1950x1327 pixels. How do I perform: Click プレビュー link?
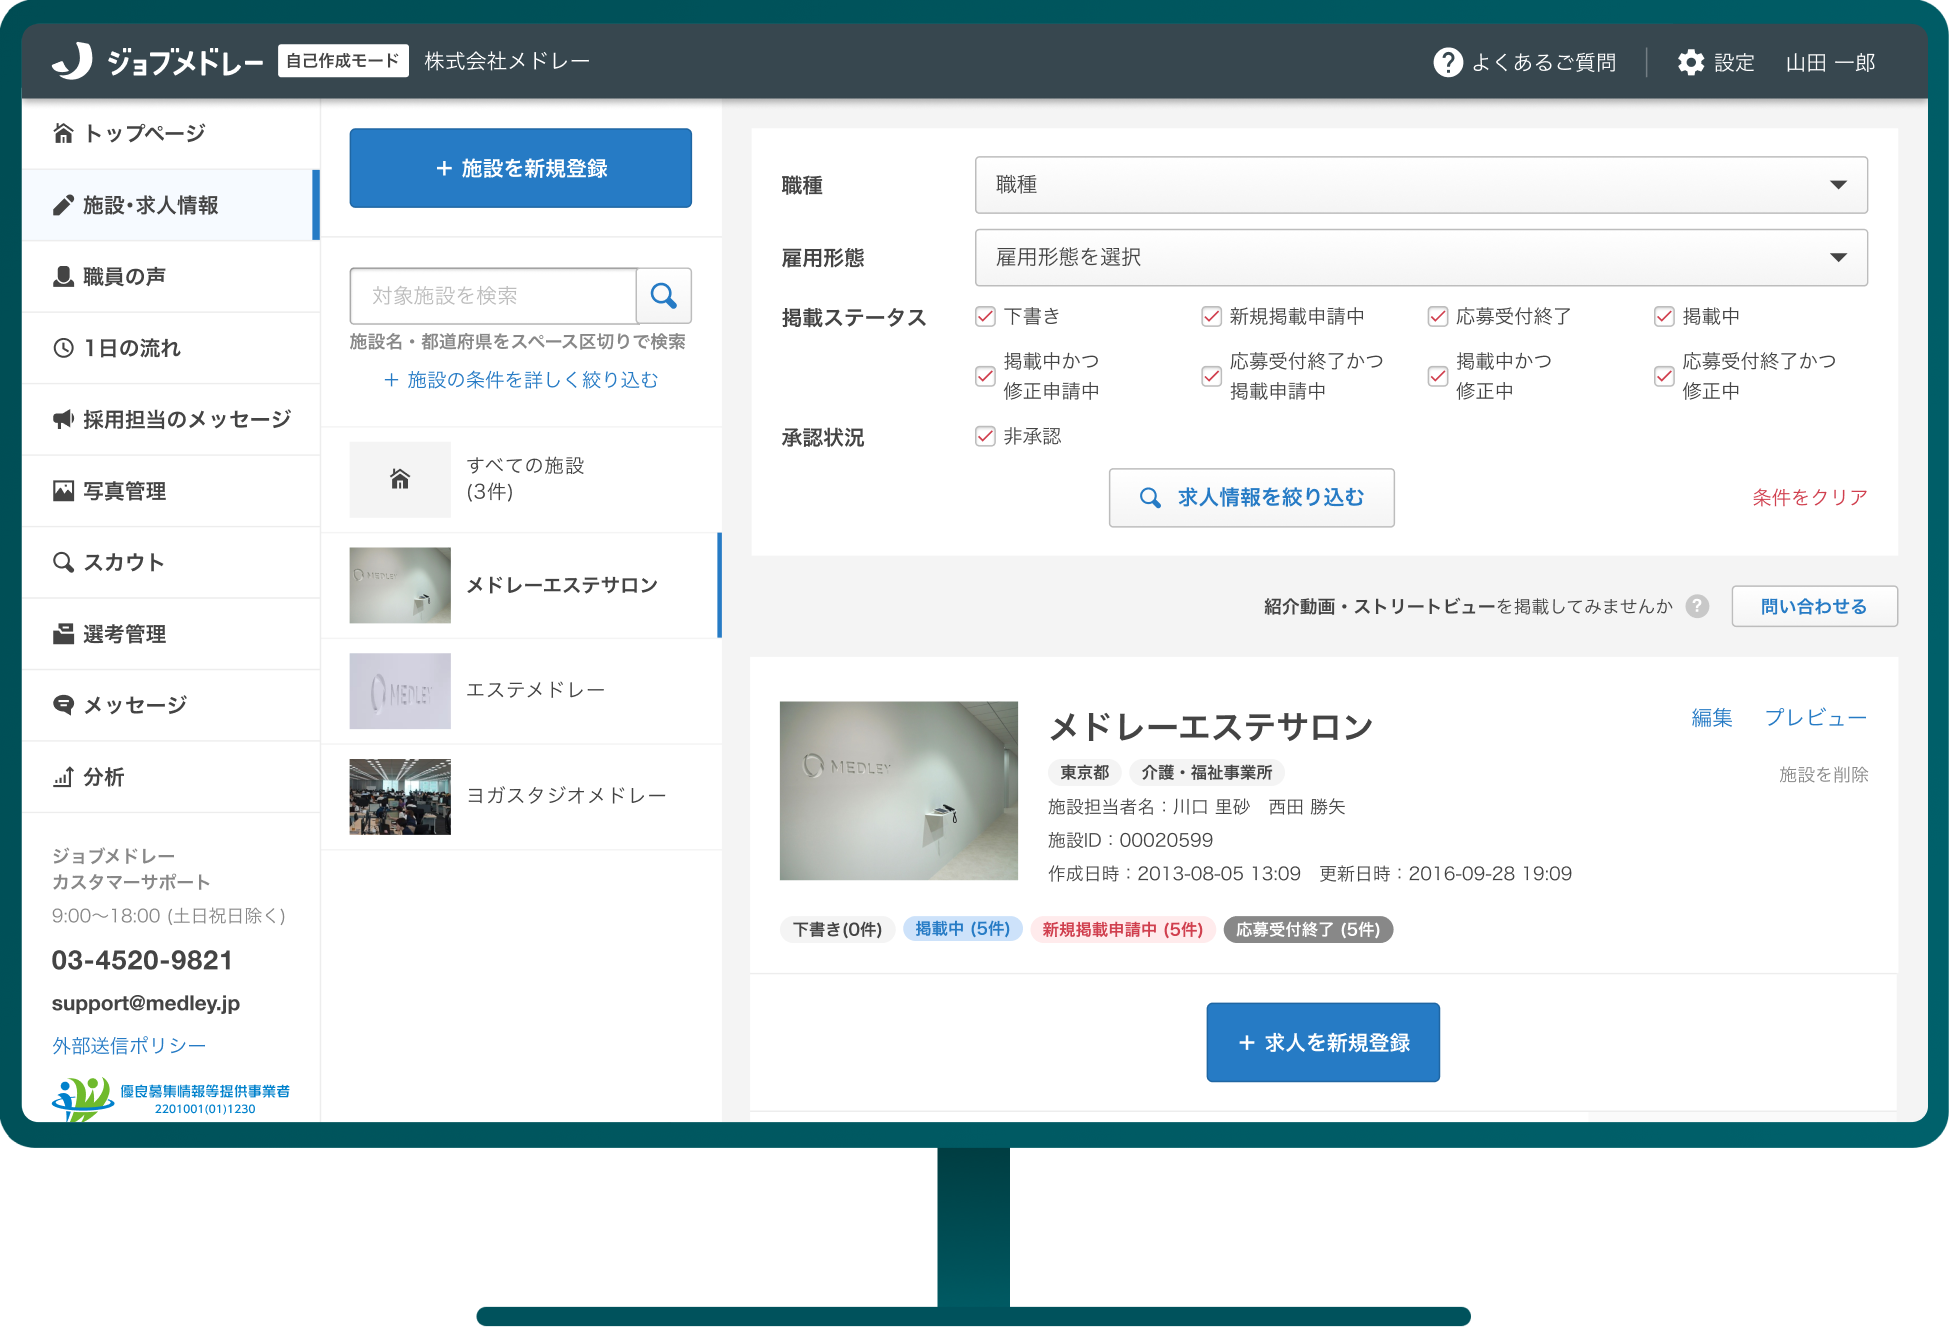(x=1815, y=717)
